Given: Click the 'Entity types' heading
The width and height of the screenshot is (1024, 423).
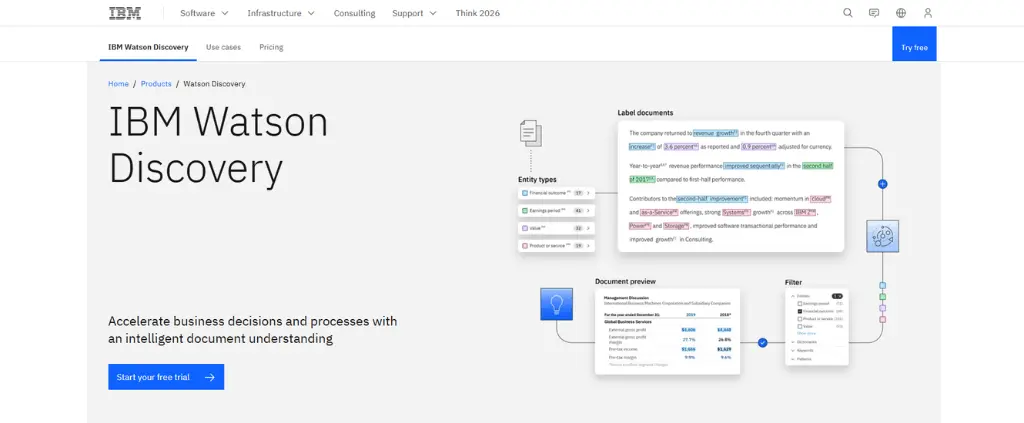Looking at the screenshot, I should 537,179.
